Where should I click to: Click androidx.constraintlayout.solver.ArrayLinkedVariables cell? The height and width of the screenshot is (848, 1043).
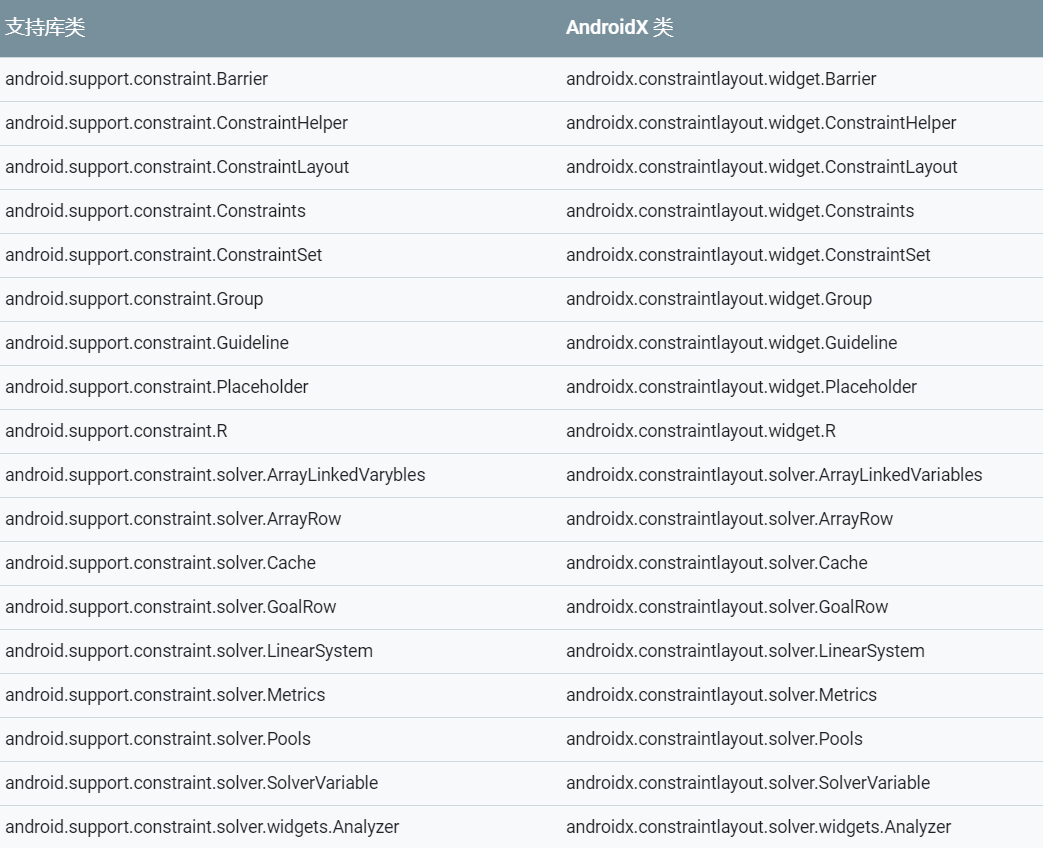pyautogui.click(x=774, y=475)
